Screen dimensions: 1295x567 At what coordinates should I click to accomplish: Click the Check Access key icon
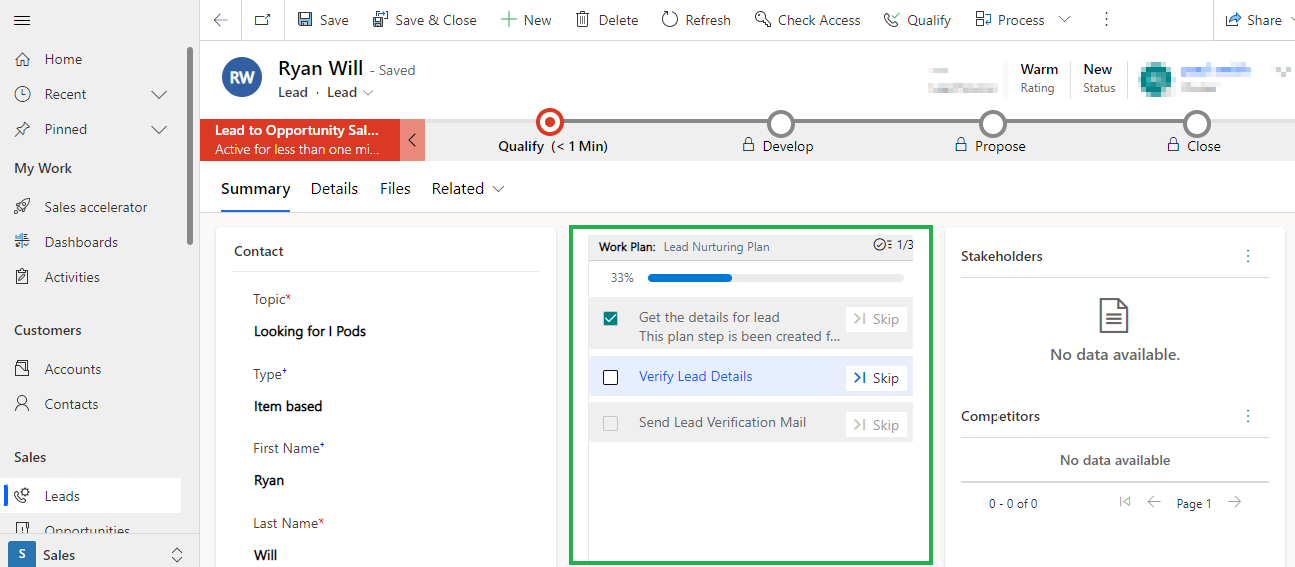click(x=763, y=20)
